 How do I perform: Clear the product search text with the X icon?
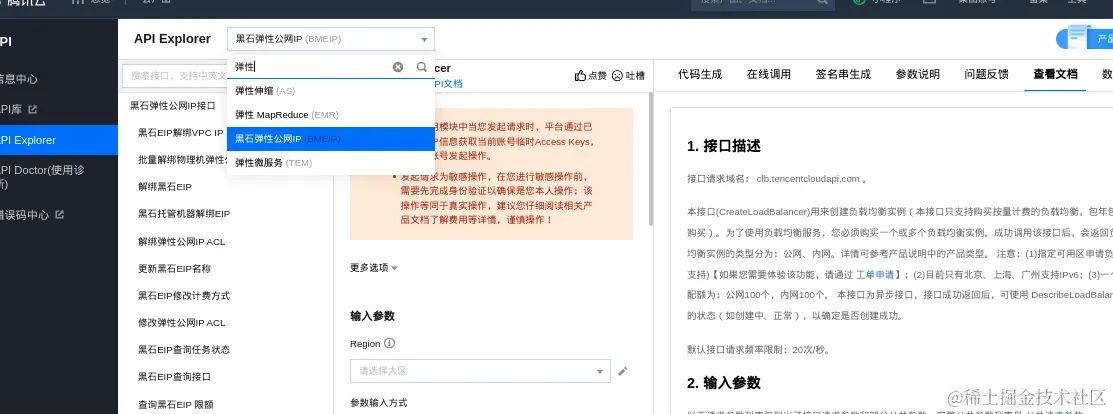398,67
